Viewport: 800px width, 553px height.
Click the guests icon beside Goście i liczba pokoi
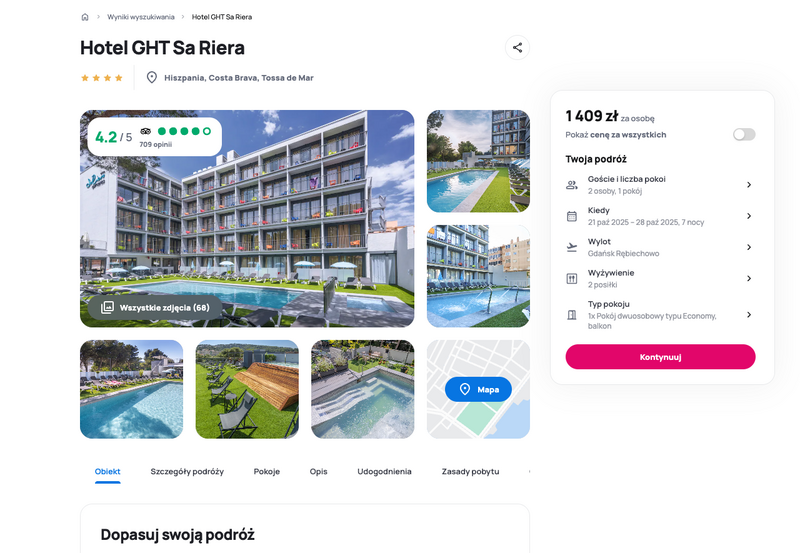click(x=572, y=185)
